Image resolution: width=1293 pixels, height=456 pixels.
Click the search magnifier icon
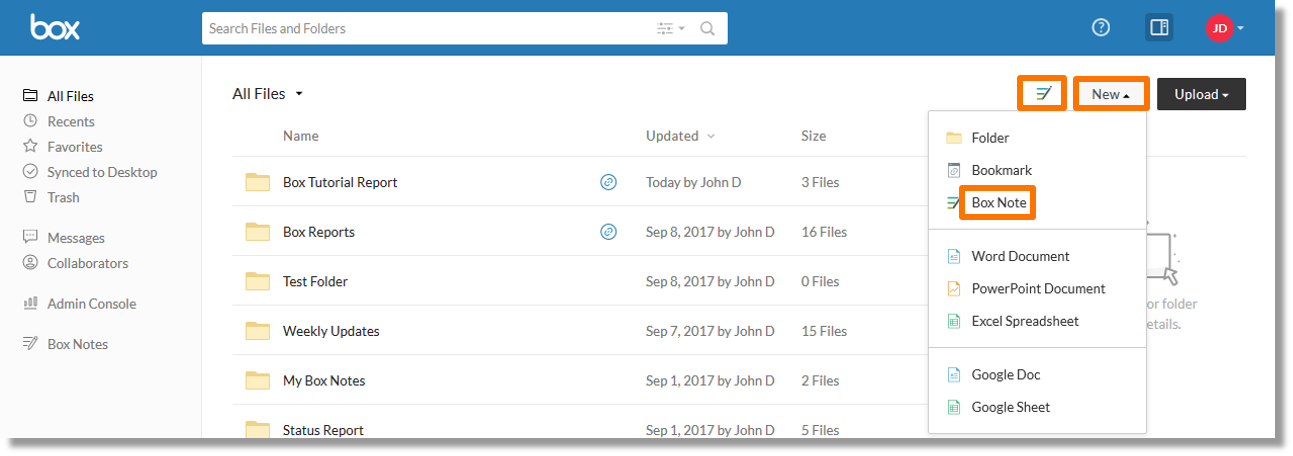pyautogui.click(x=708, y=29)
